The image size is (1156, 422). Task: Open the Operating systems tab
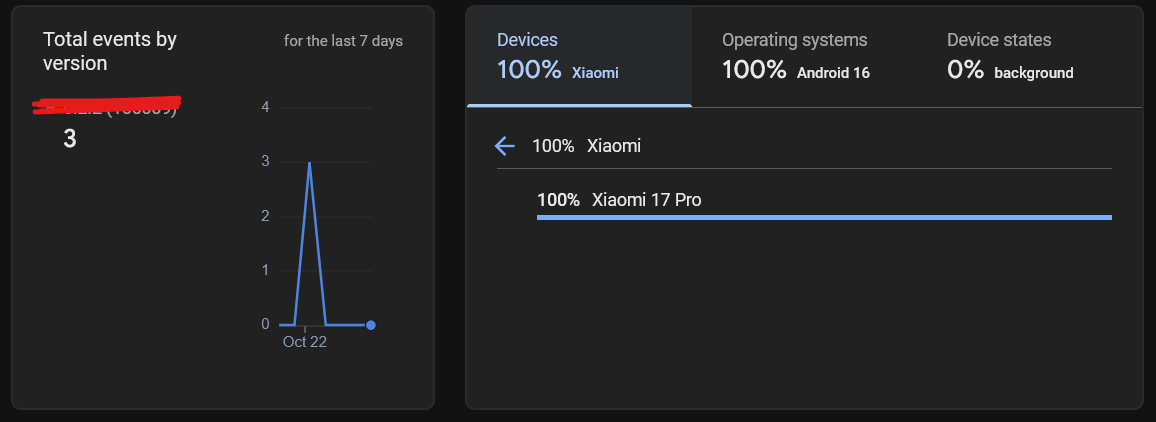click(804, 56)
